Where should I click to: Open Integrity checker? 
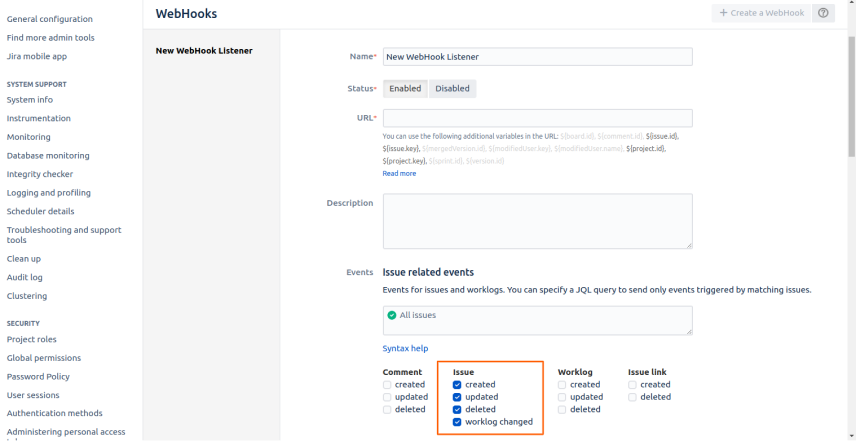click(x=40, y=174)
